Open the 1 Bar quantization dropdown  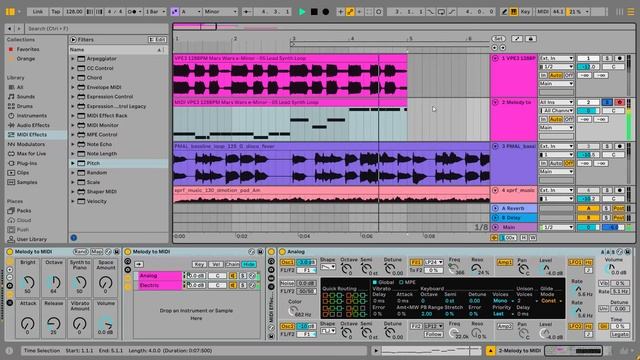[x=156, y=12]
